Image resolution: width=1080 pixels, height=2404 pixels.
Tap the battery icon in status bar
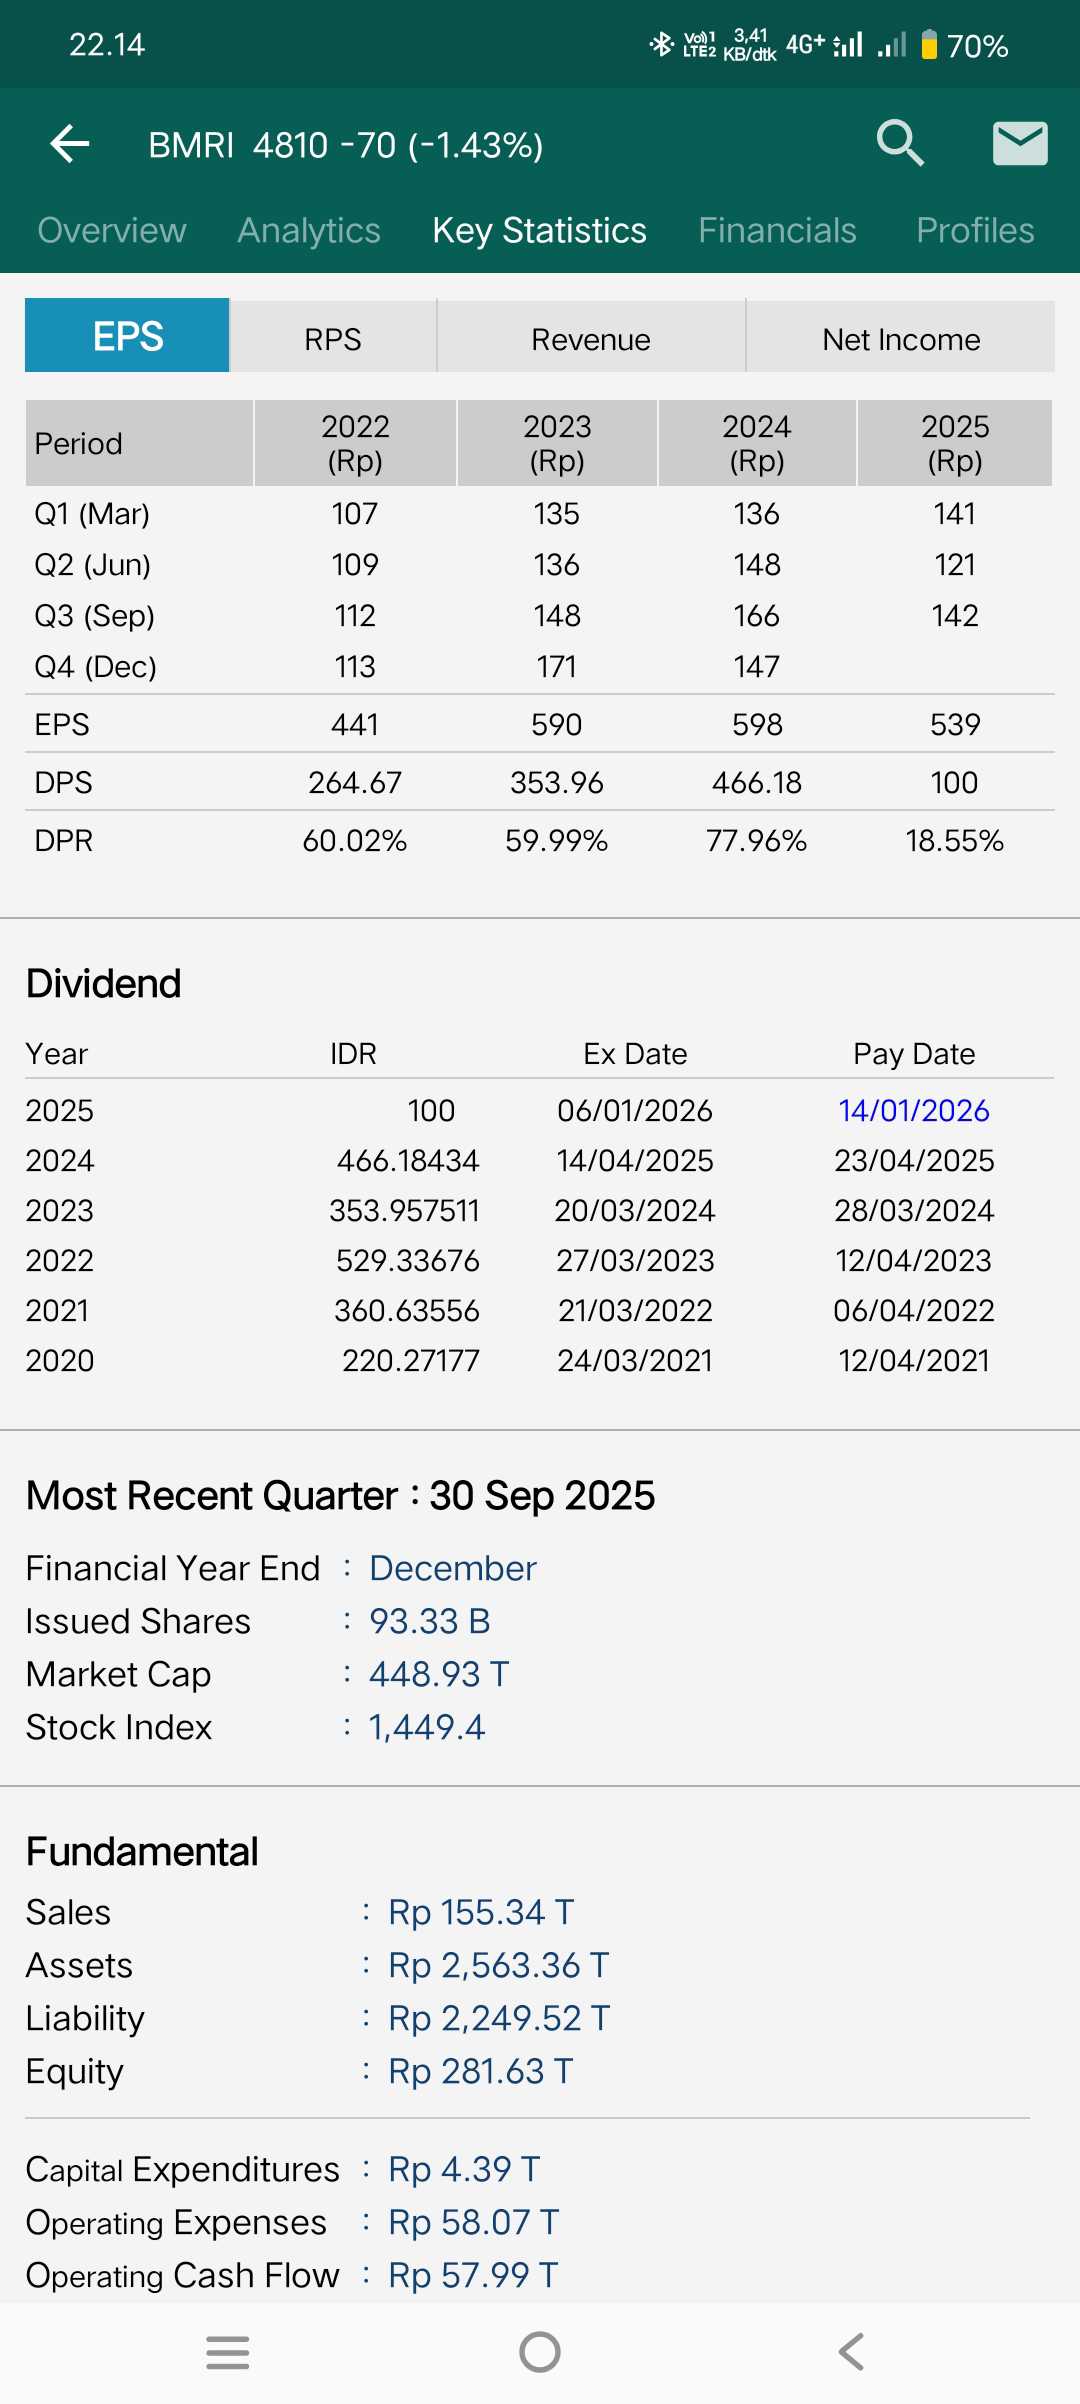coord(929,45)
